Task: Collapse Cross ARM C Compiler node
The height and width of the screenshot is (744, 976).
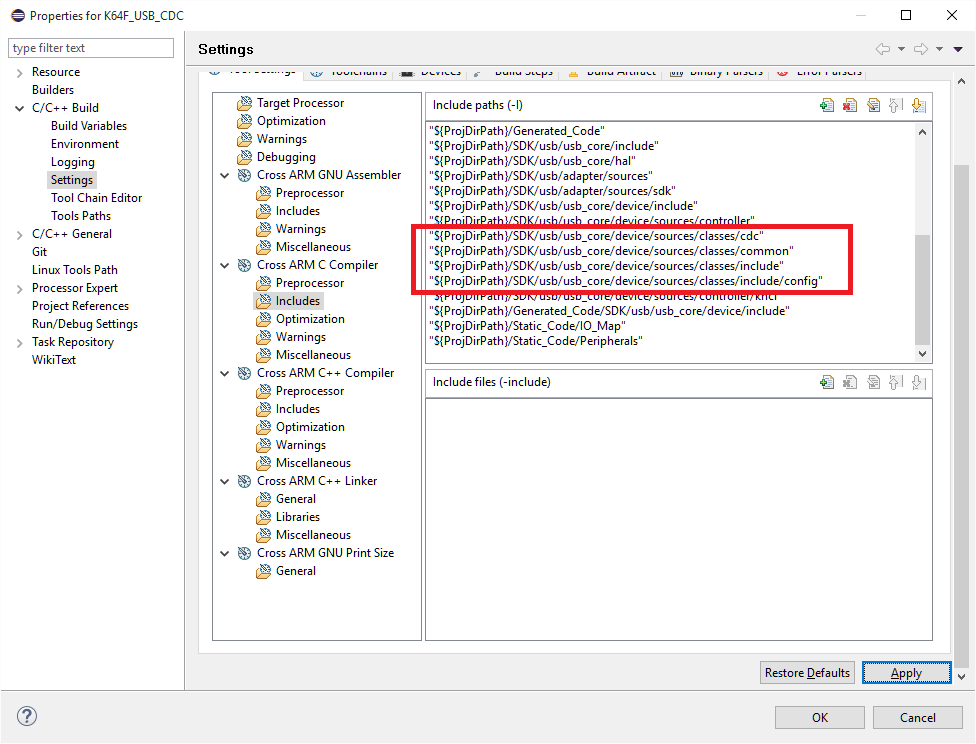Action: pyautogui.click(x=225, y=265)
